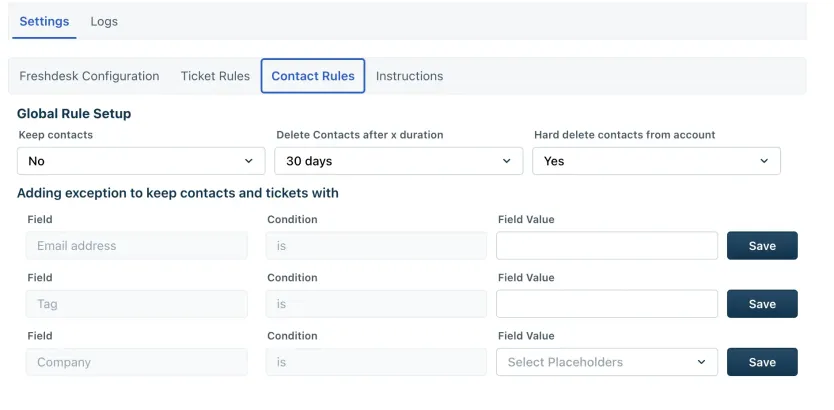
Task: Open the Freshdesk Configuration tab
Action: 89,76
